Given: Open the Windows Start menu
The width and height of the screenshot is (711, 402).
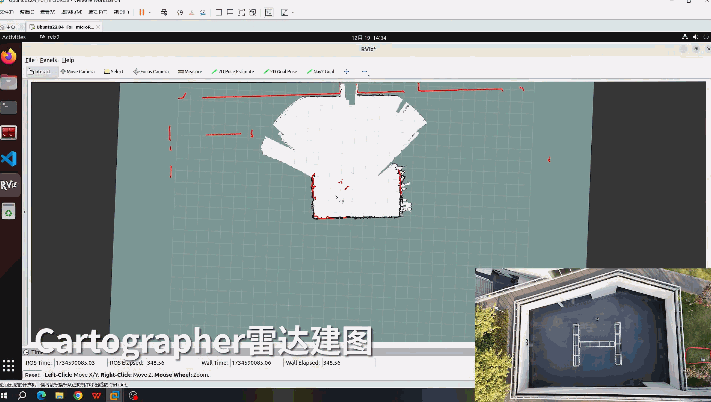Looking at the screenshot, I should pyautogui.click(x=3, y=395).
